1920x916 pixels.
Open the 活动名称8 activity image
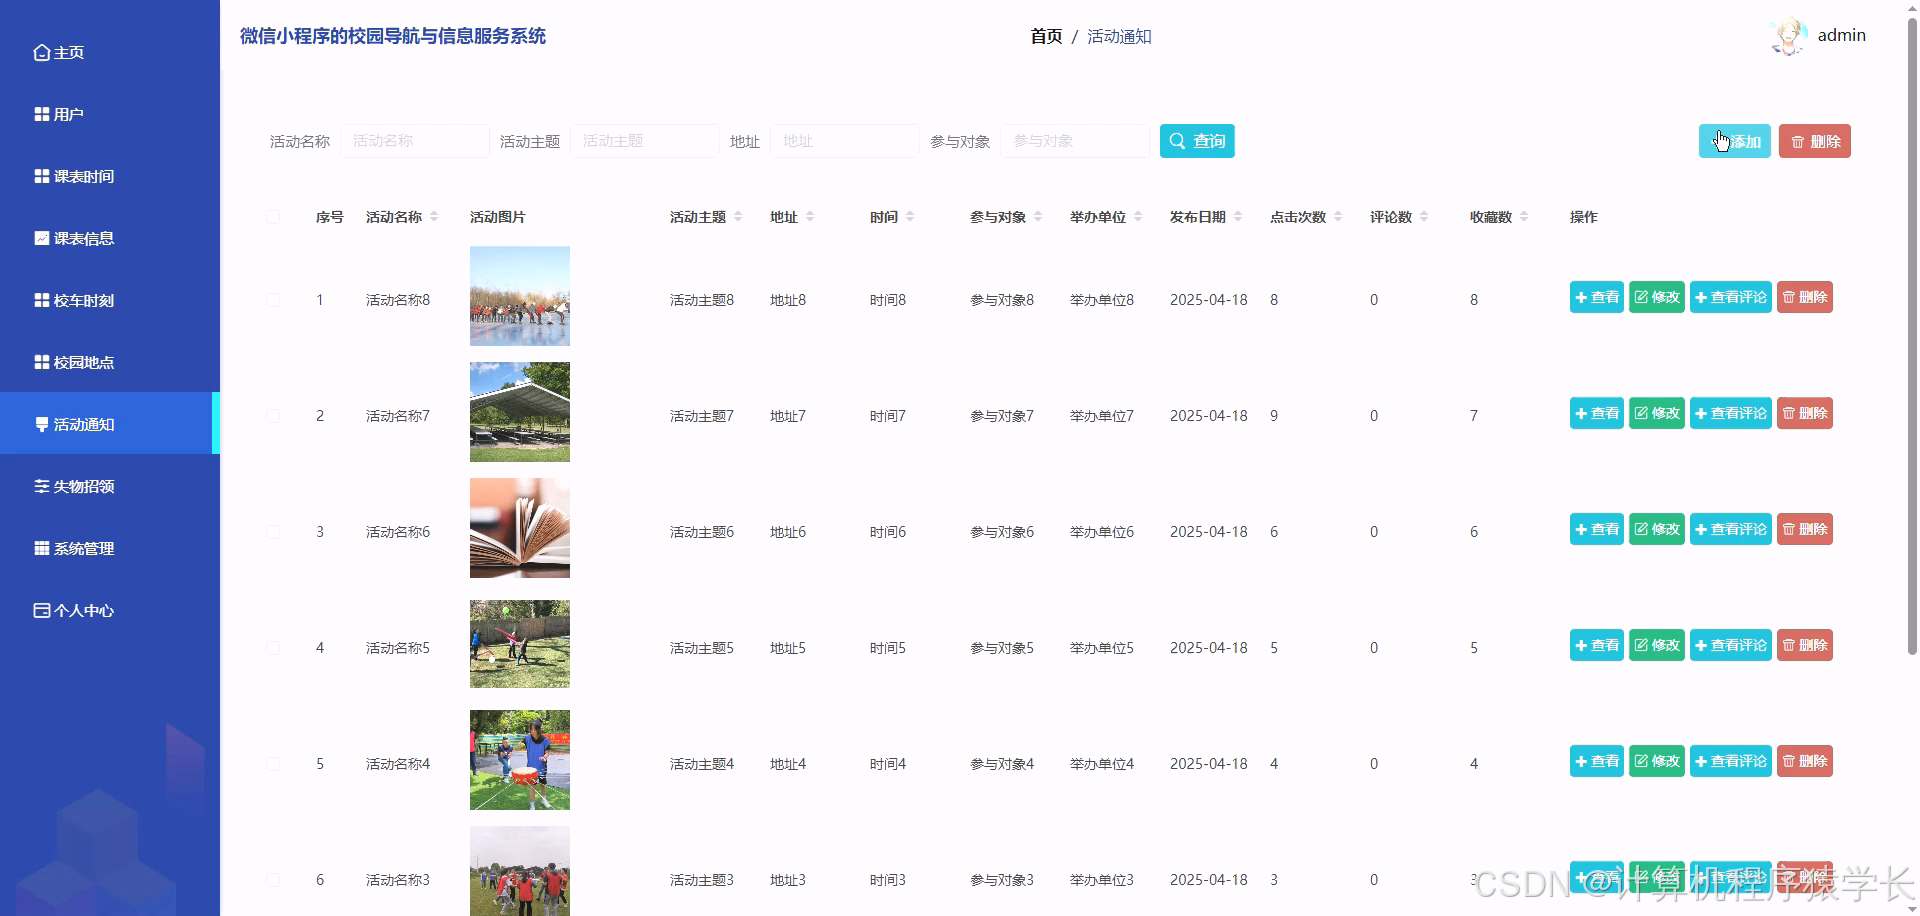tap(520, 296)
